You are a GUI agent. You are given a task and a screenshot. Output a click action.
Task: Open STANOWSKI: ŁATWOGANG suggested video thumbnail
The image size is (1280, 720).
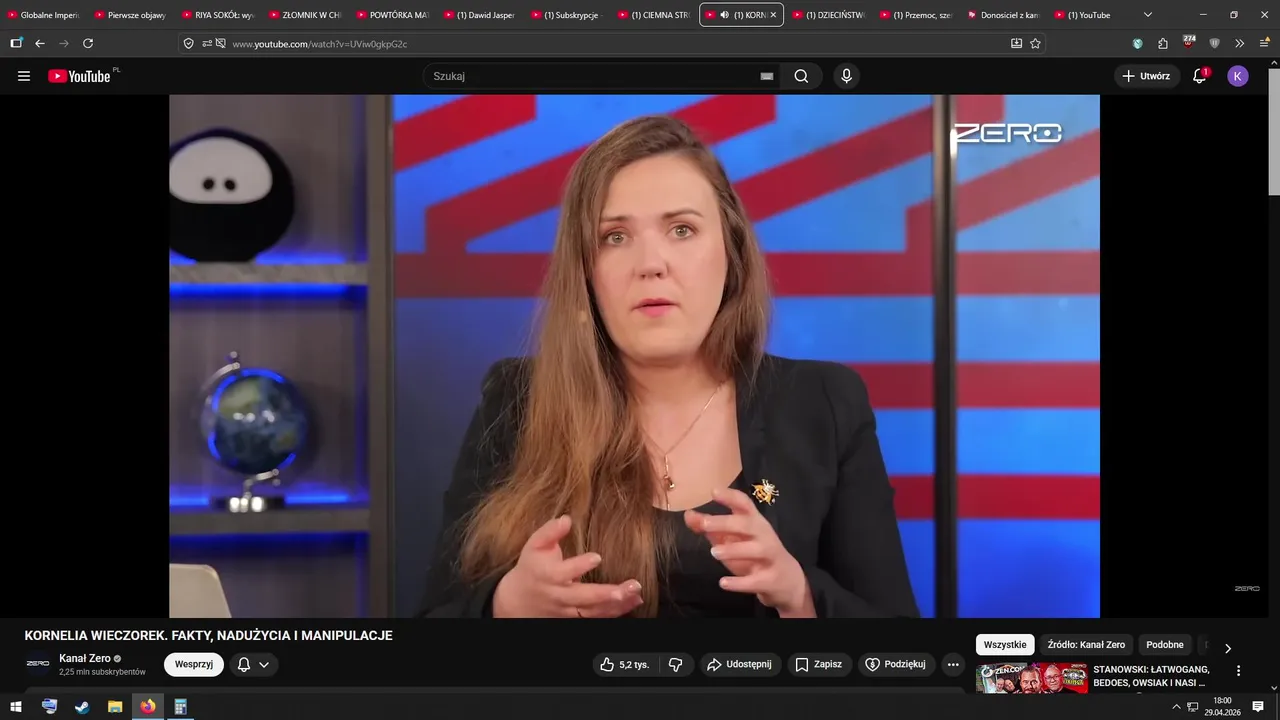tap(1031, 677)
